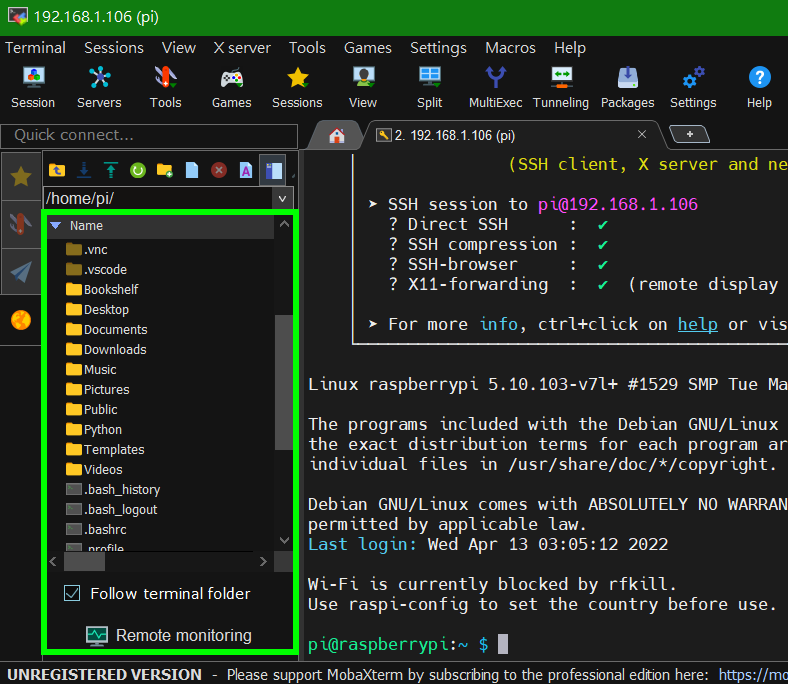Image resolution: width=788 pixels, height=684 pixels.
Task: Select the Downloads folder
Action: point(106,349)
